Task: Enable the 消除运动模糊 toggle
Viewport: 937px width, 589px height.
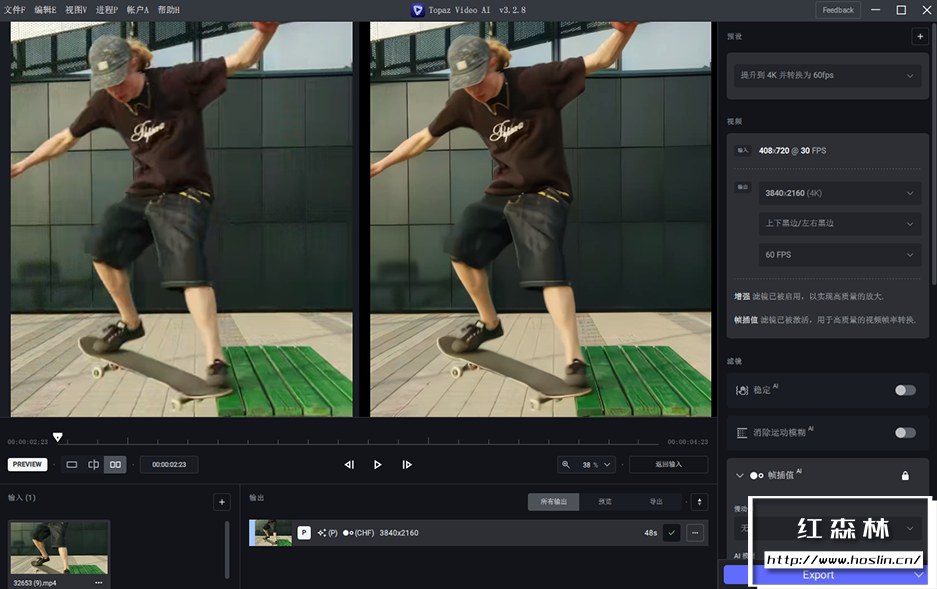Action: (x=904, y=432)
